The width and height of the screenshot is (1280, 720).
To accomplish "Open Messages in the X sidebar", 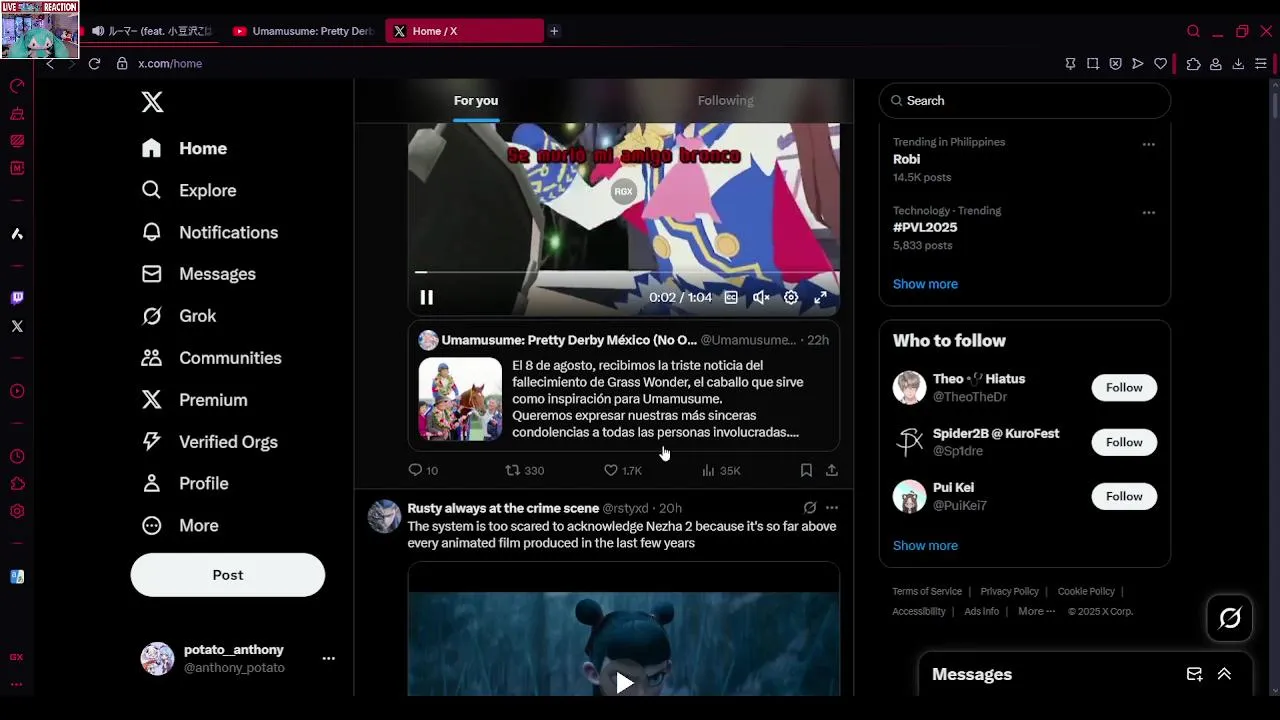I will (x=199, y=274).
